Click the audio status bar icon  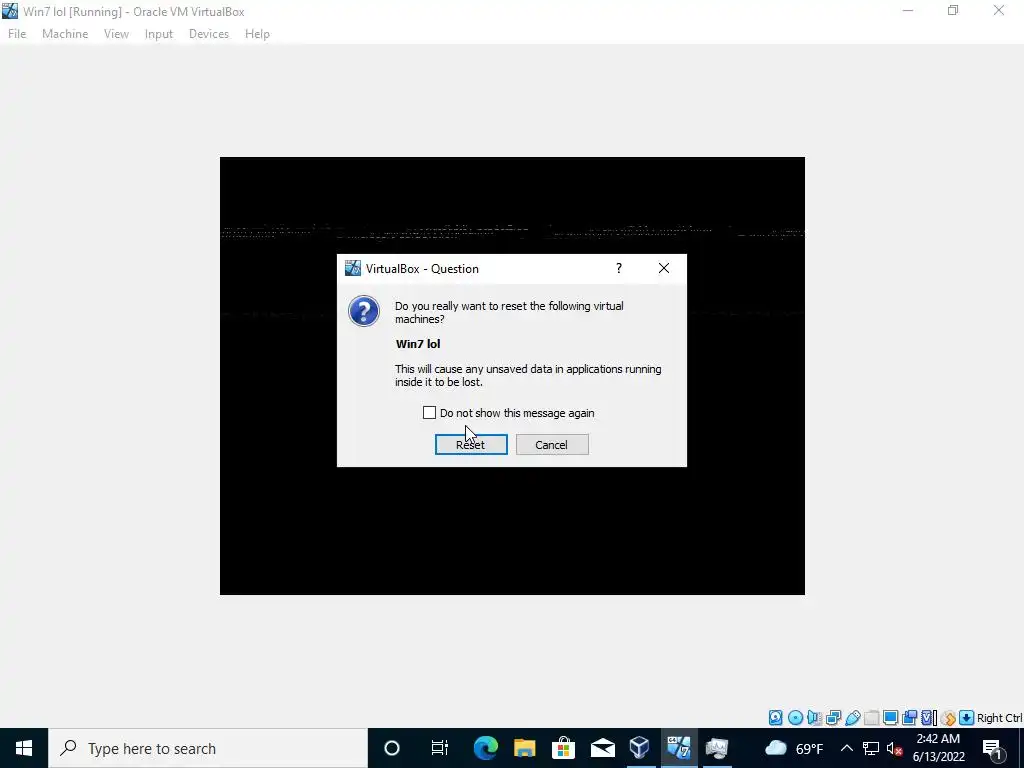[x=814, y=718]
